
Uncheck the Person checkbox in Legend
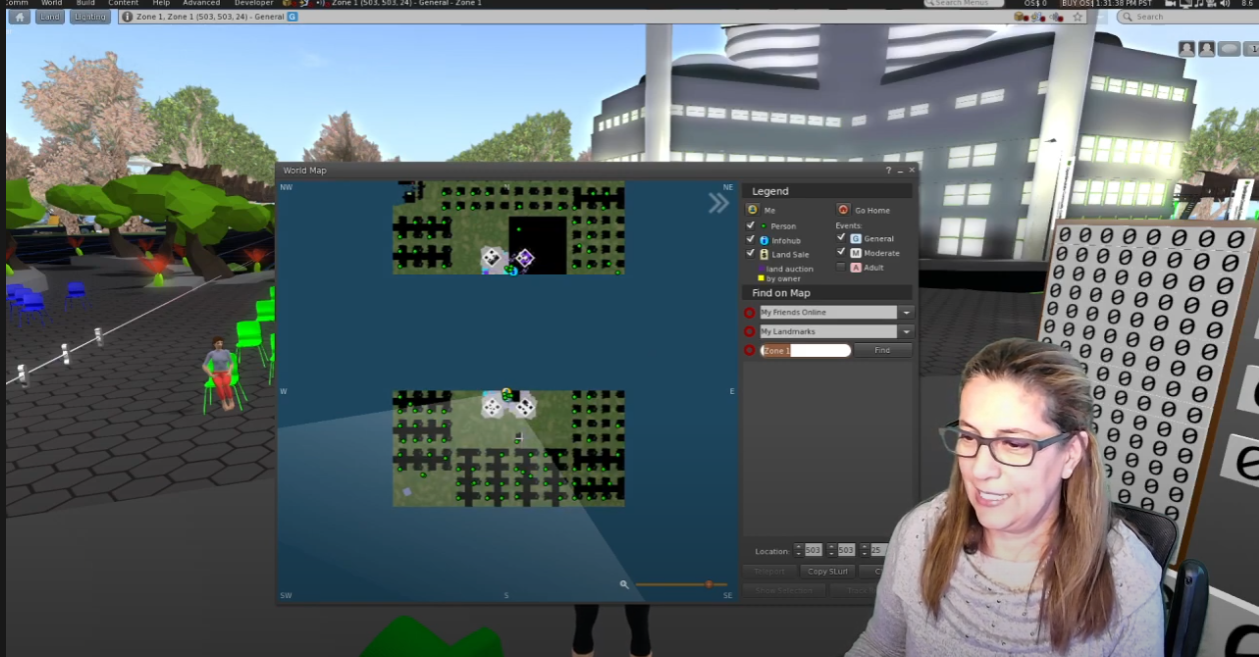point(751,226)
